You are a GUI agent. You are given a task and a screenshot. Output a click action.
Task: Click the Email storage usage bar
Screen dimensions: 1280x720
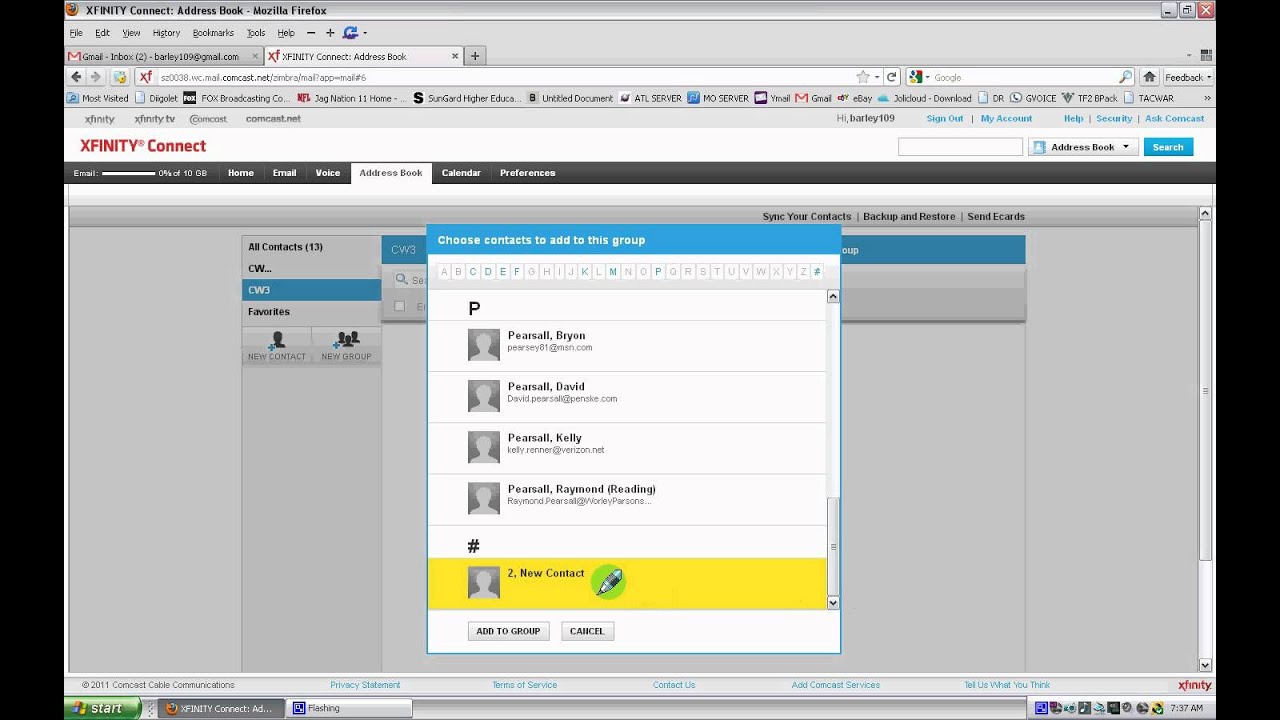click(130, 172)
